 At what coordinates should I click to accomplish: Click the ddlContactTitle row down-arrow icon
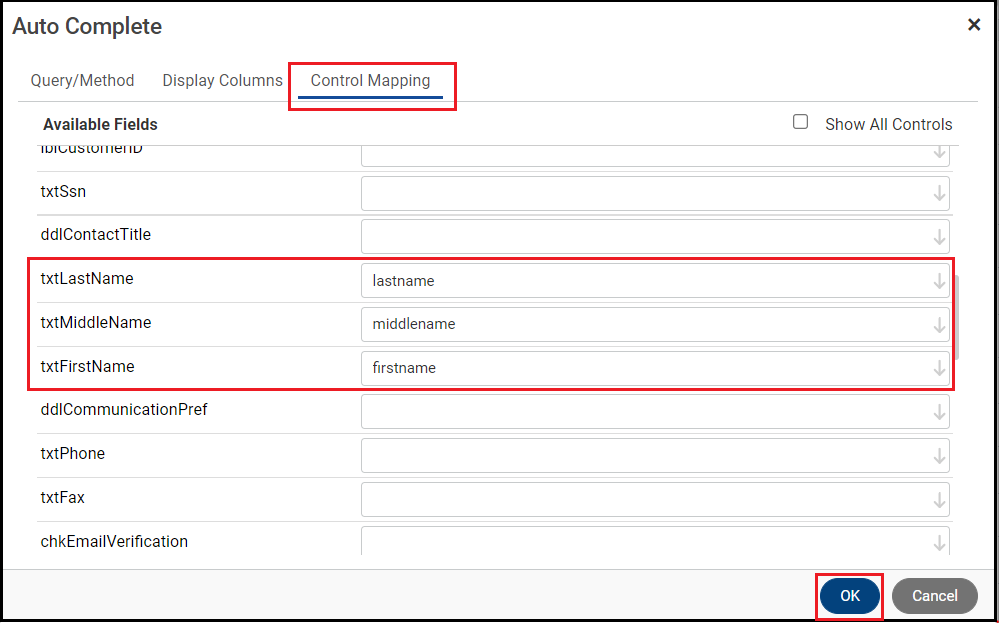pyautogui.click(x=939, y=237)
